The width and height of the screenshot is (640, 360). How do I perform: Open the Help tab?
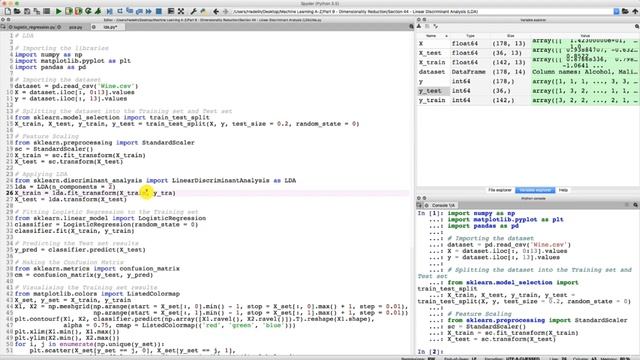563,190
